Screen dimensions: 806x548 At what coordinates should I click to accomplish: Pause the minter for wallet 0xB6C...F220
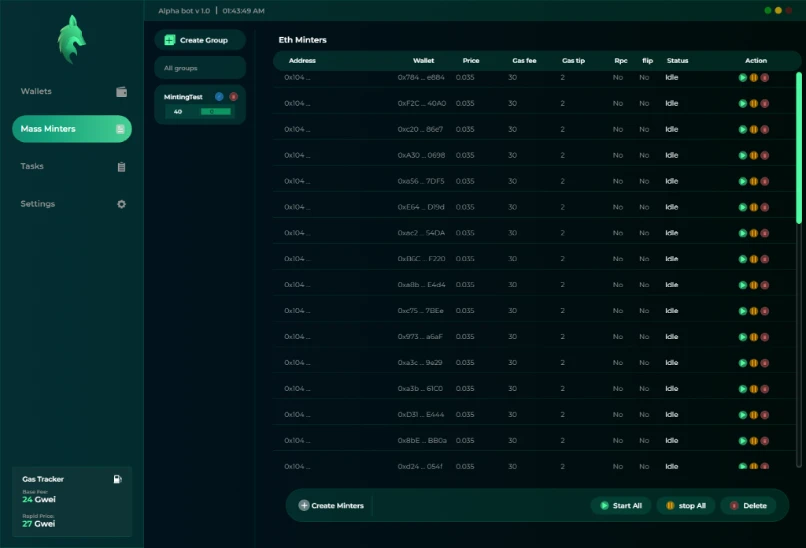click(754, 259)
